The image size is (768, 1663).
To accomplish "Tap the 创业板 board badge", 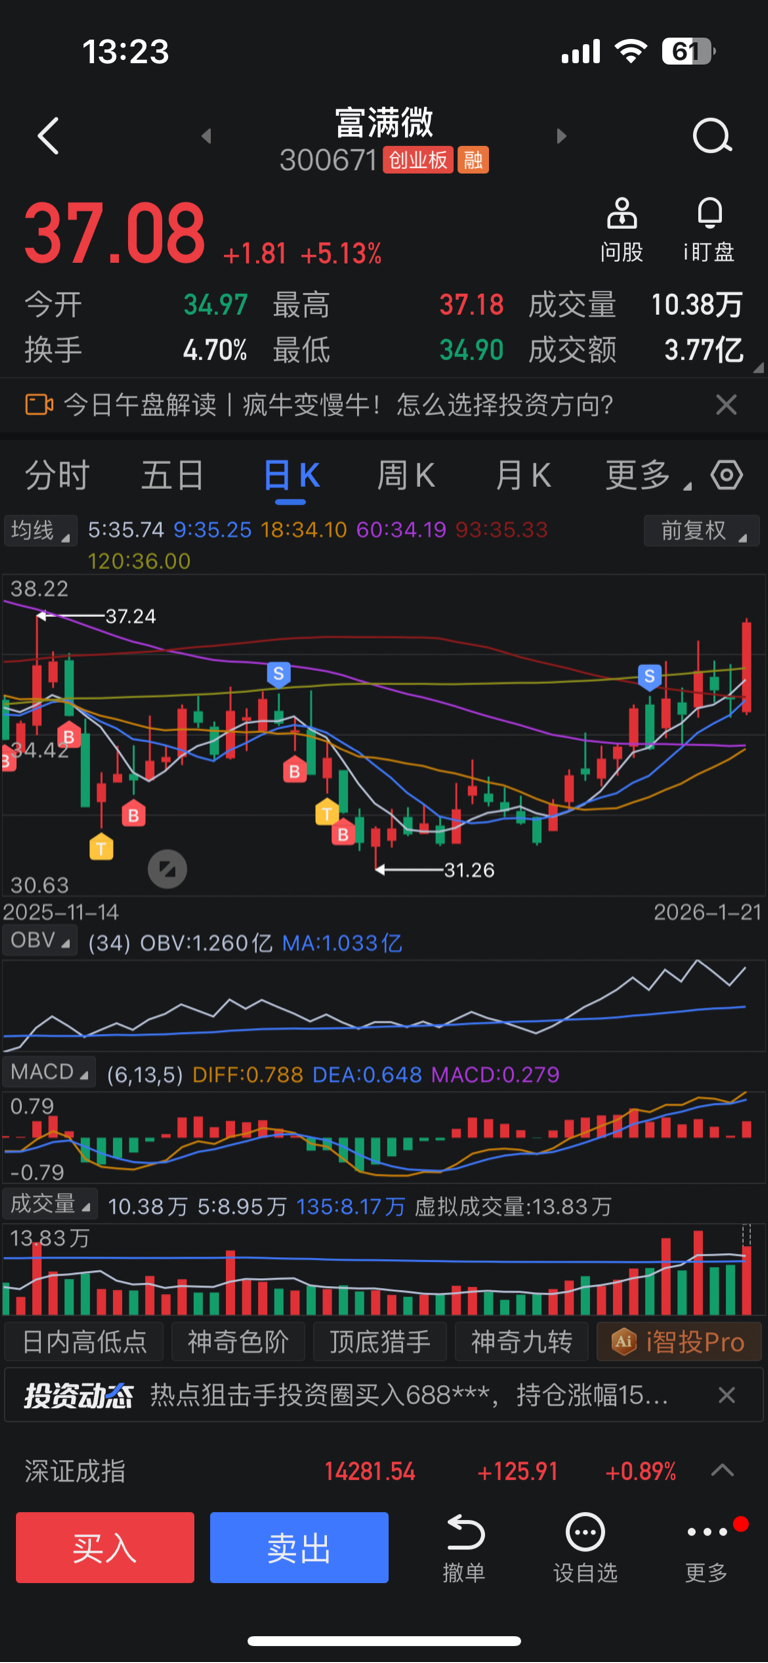I will [418, 160].
